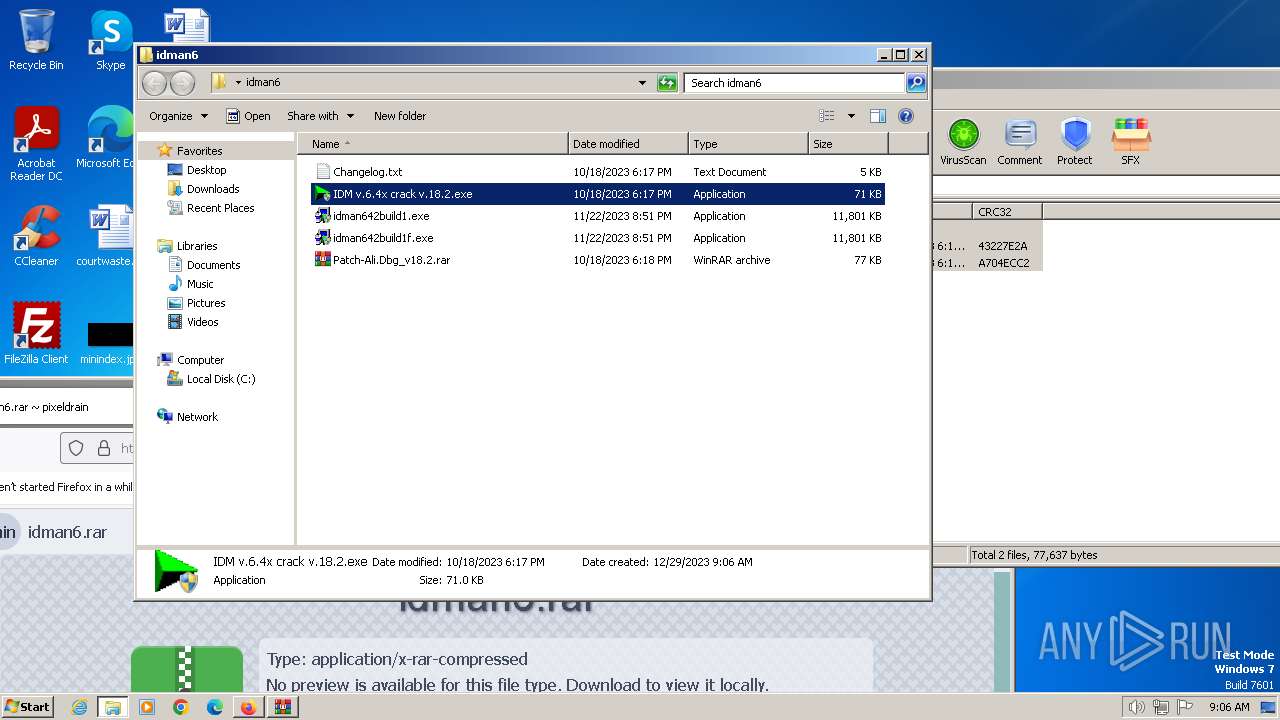
Task: Select the Changelog.txt file
Action: pyautogui.click(x=598, y=172)
